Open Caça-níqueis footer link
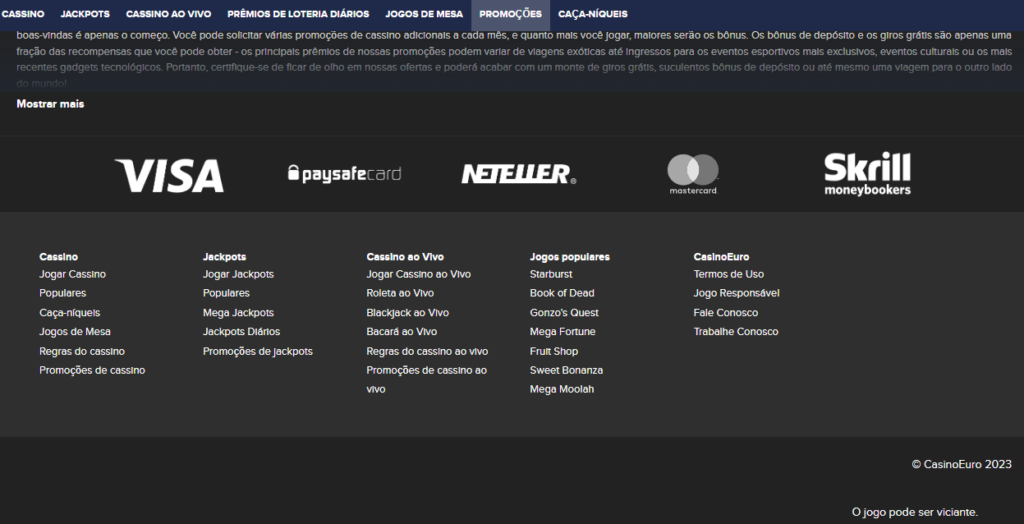The width and height of the screenshot is (1024, 524). (70, 313)
